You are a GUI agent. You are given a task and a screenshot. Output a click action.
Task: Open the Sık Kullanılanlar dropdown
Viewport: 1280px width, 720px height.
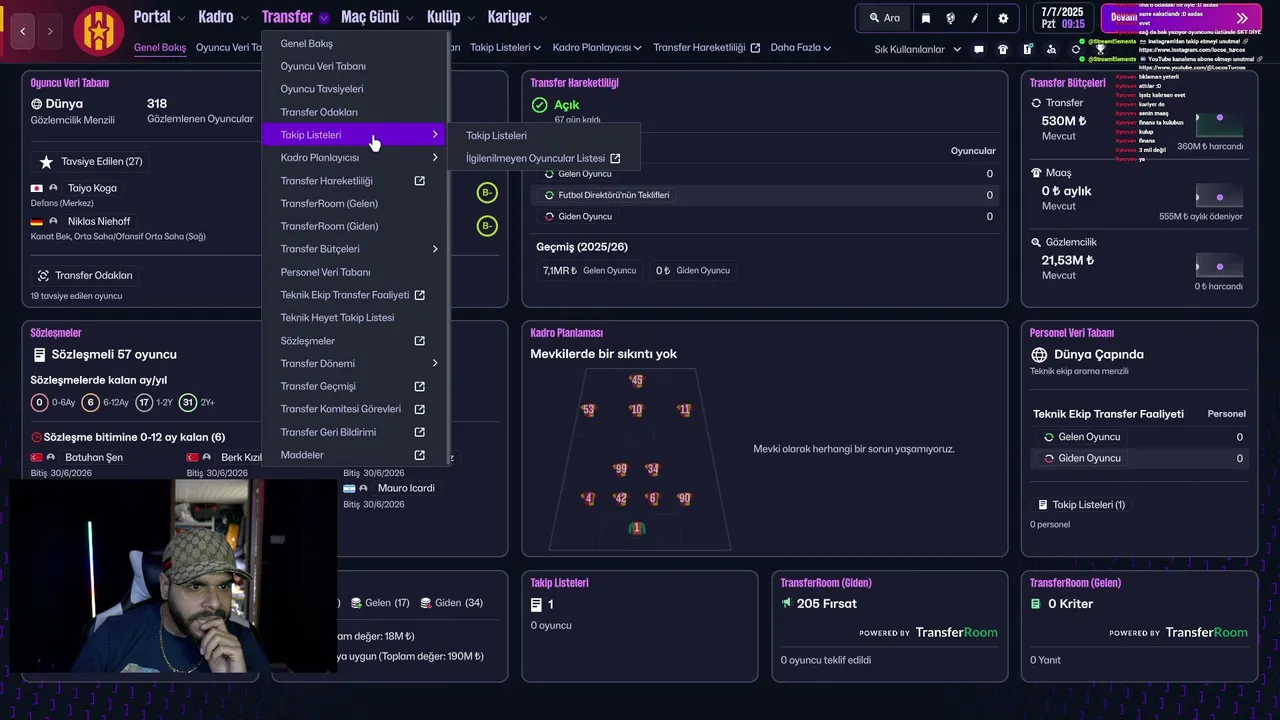pyautogui.click(x=917, y=49)
